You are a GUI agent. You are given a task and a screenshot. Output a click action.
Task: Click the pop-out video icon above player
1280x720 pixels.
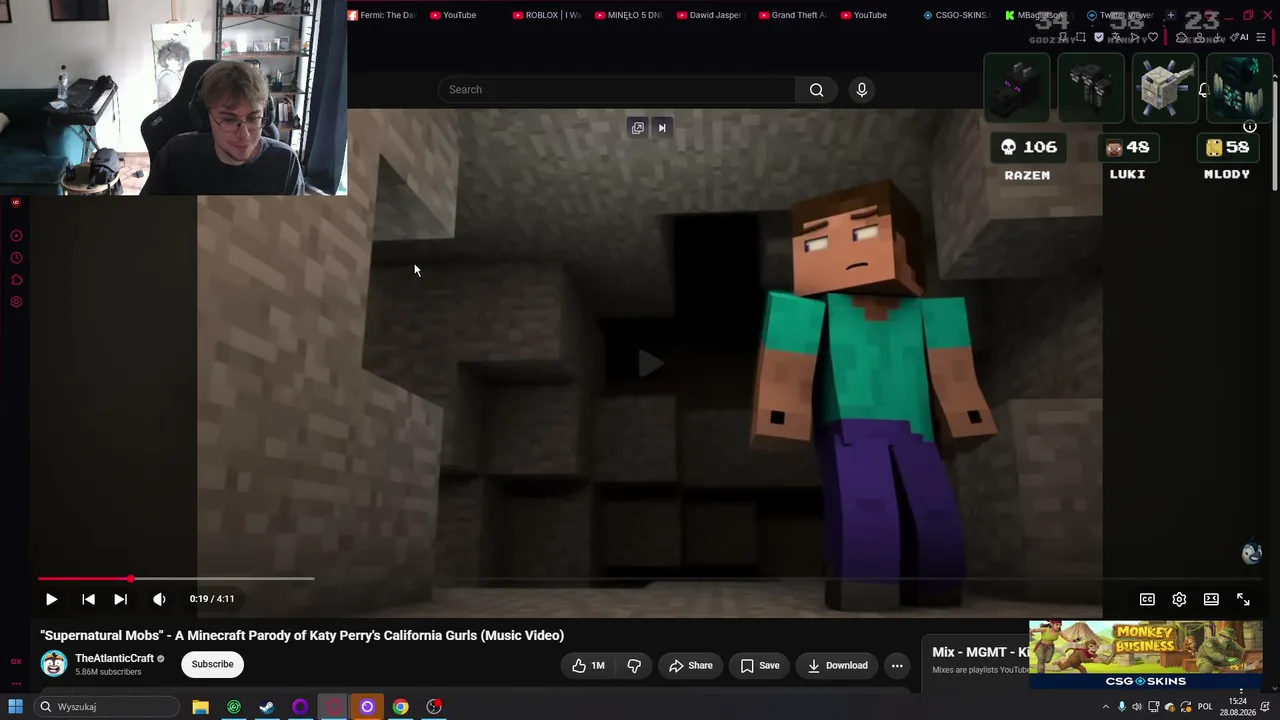[638, 128]
